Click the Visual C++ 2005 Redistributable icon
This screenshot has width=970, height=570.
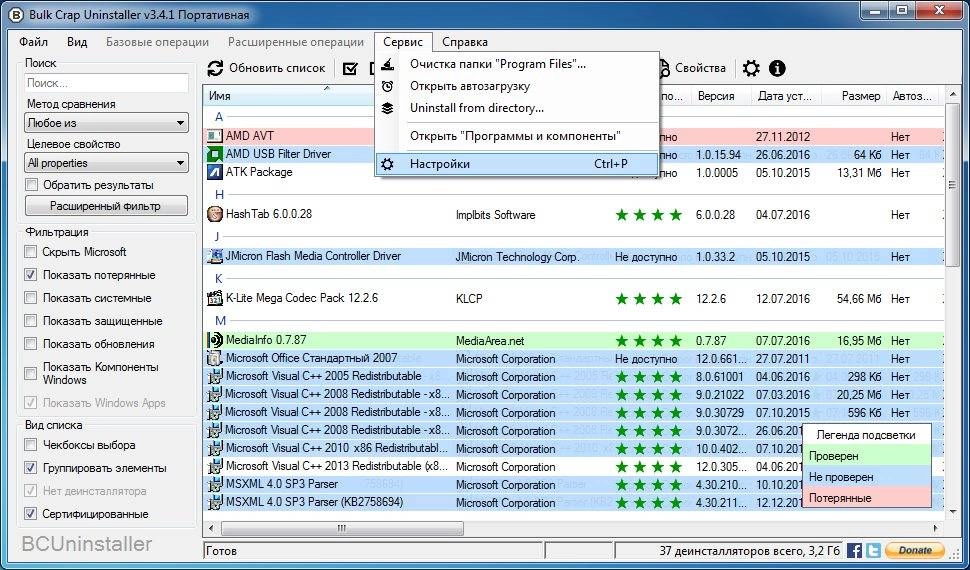point(214,376)
